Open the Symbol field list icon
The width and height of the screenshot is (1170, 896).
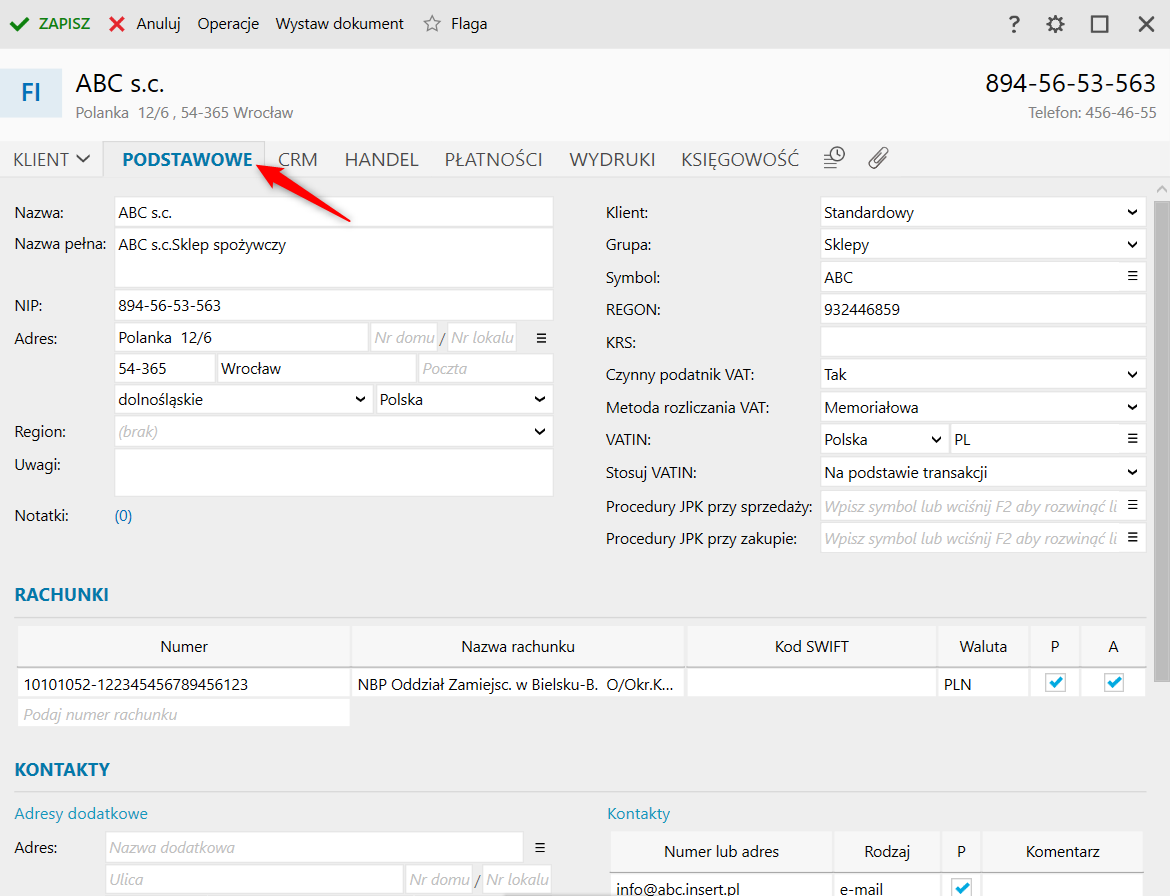[x=1132, y=276]
